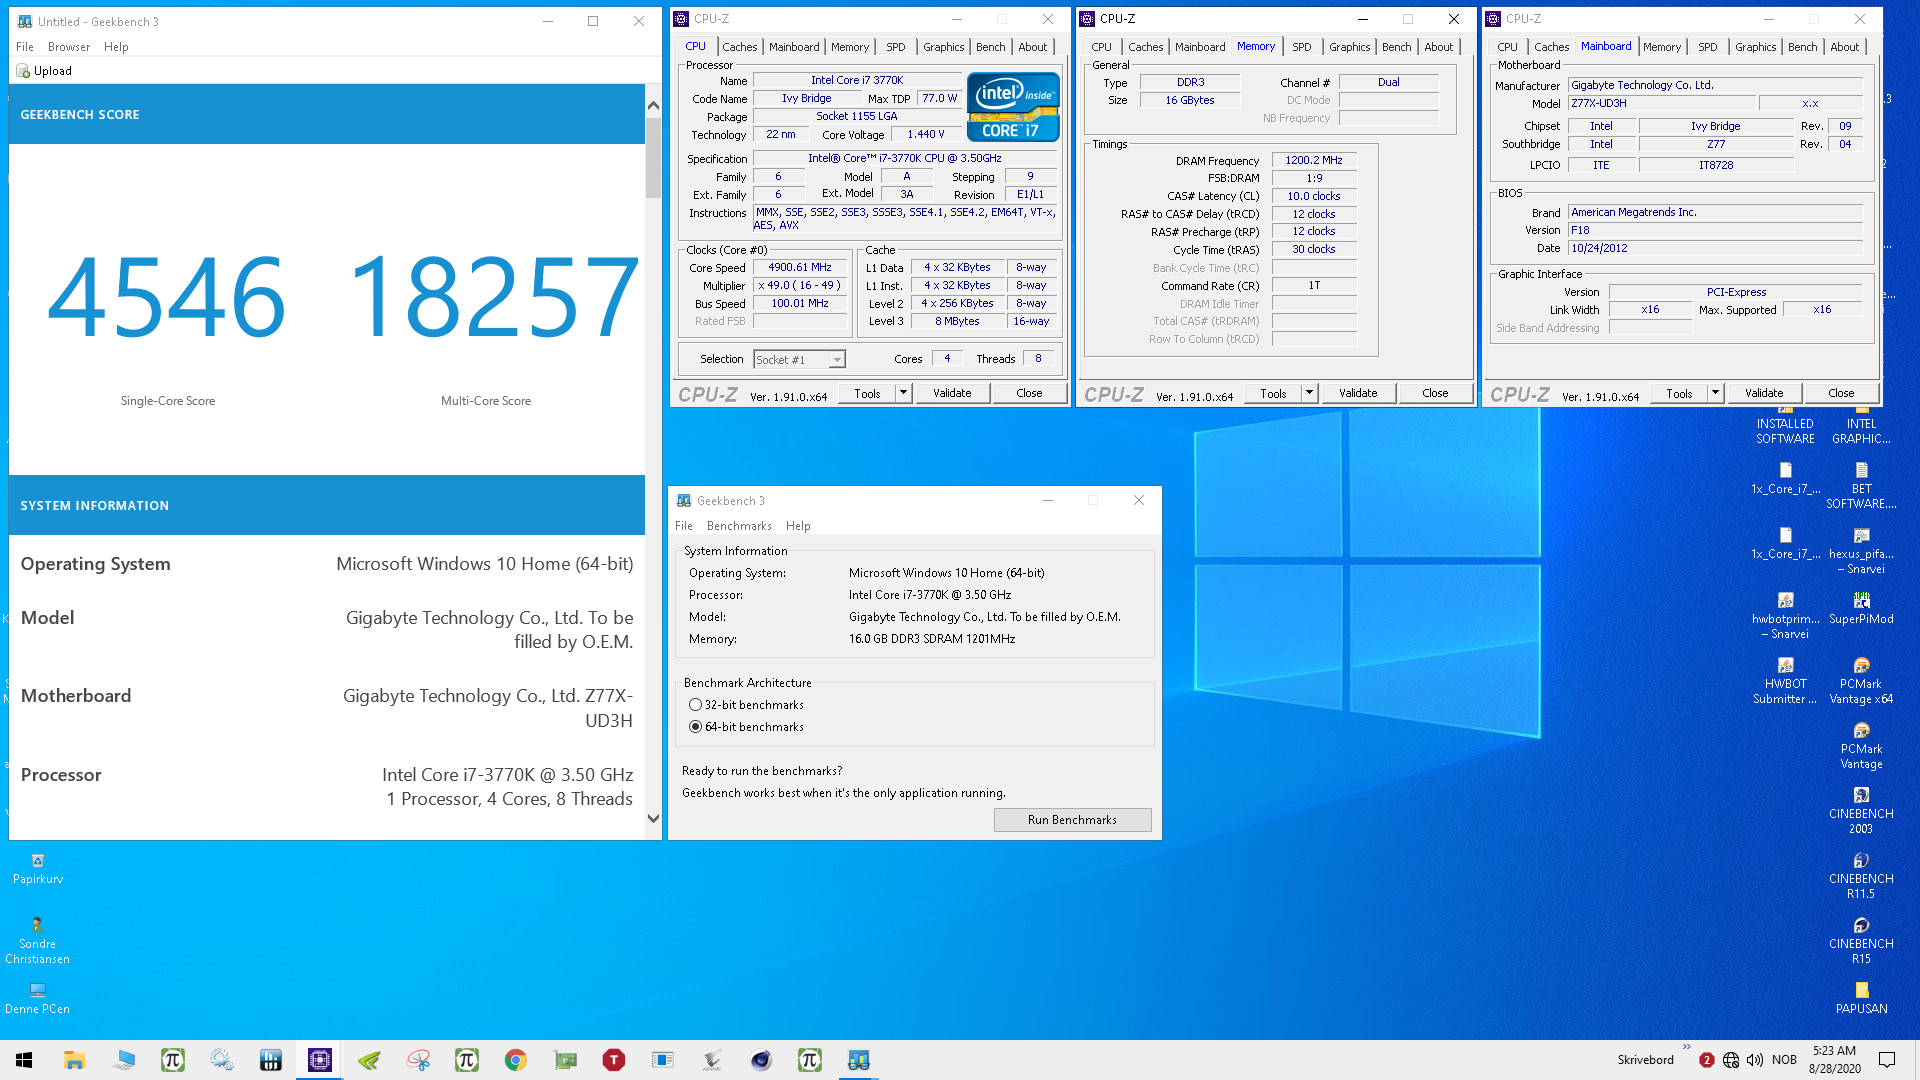
Task: Open the Help menu in small Geekbench 3 window
Action: coord(798,526)
